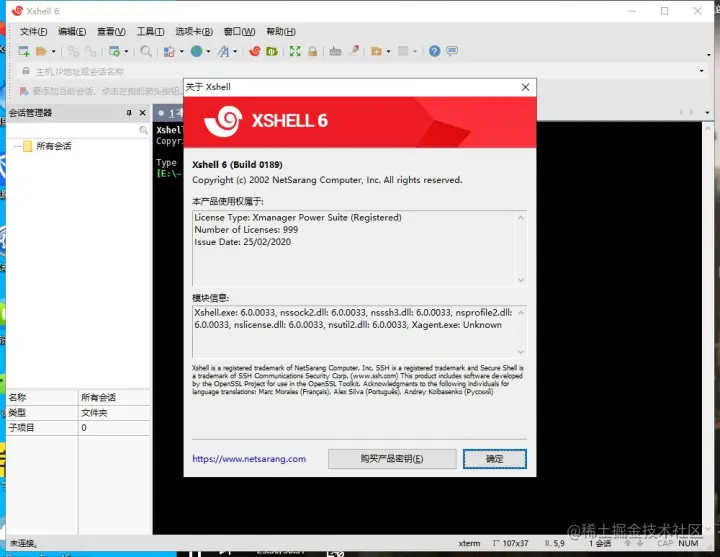Click the Highlight pen toolbar icon
Screen dimensions: 720x557
(354, 51)
